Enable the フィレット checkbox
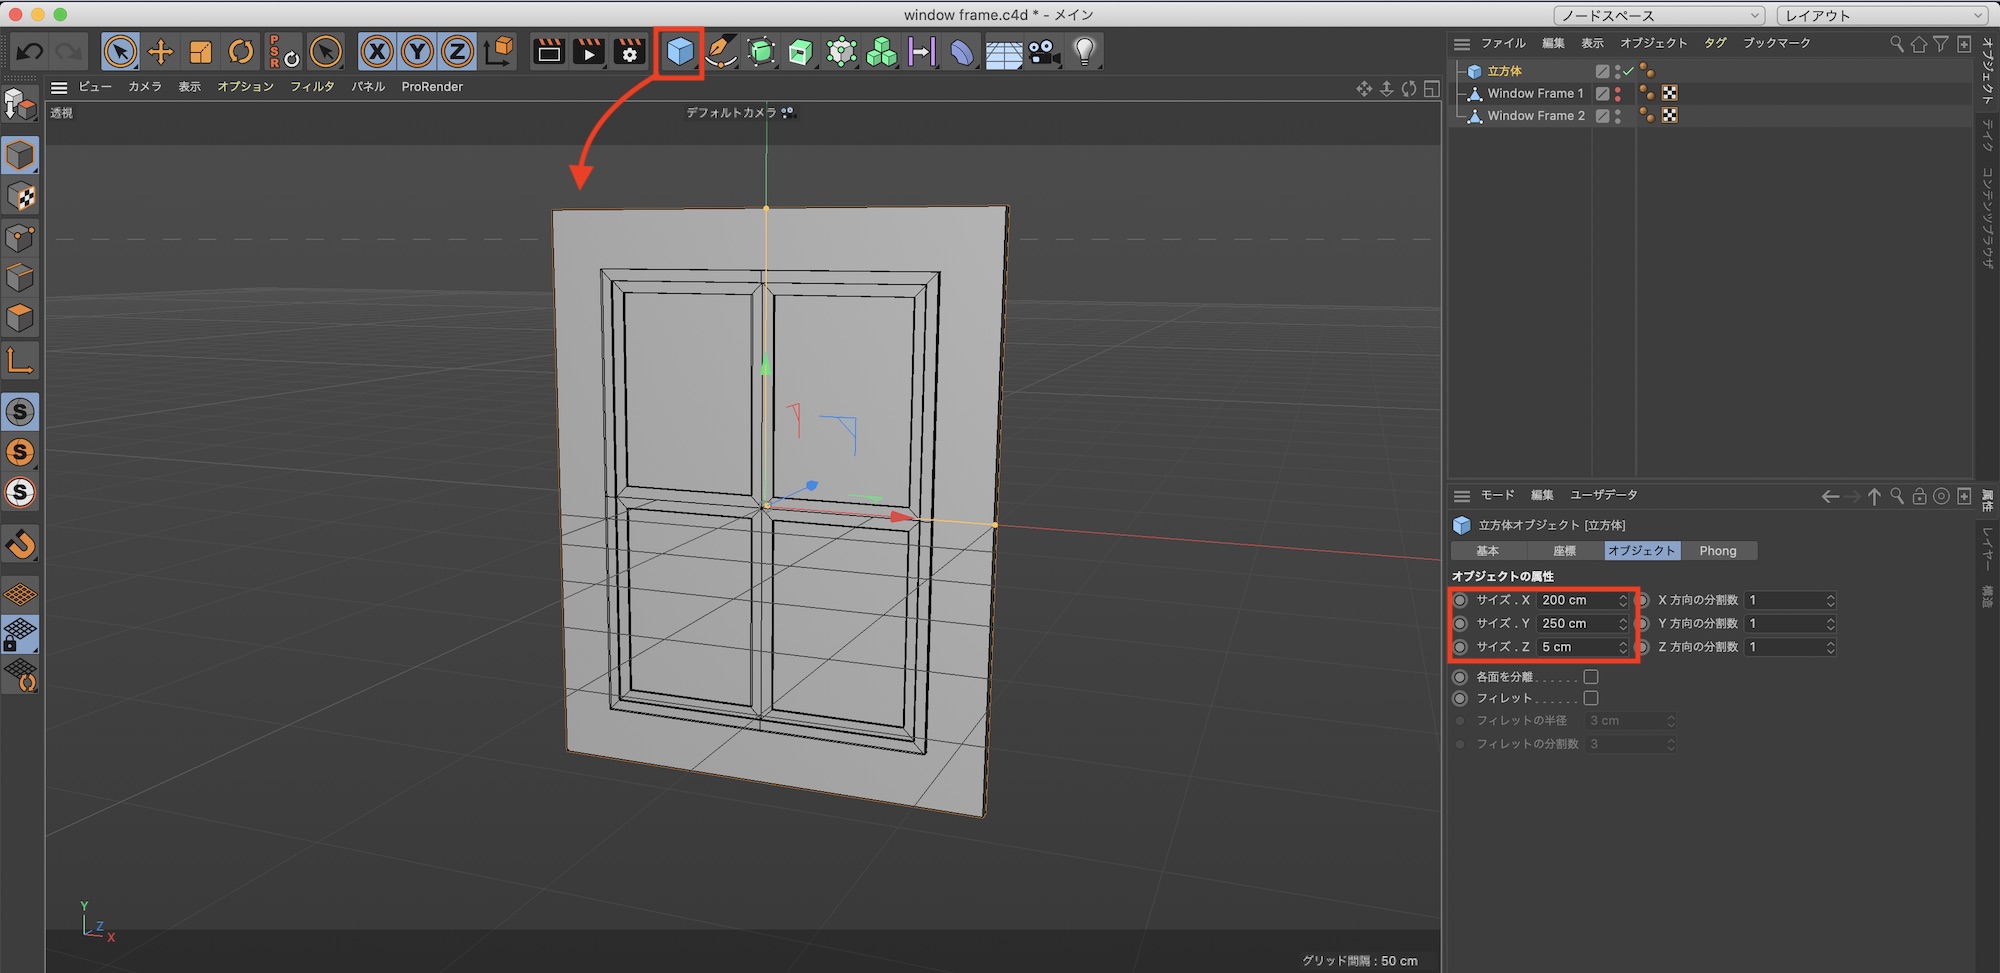2000x973 pixels. (x=1591, y=698)
